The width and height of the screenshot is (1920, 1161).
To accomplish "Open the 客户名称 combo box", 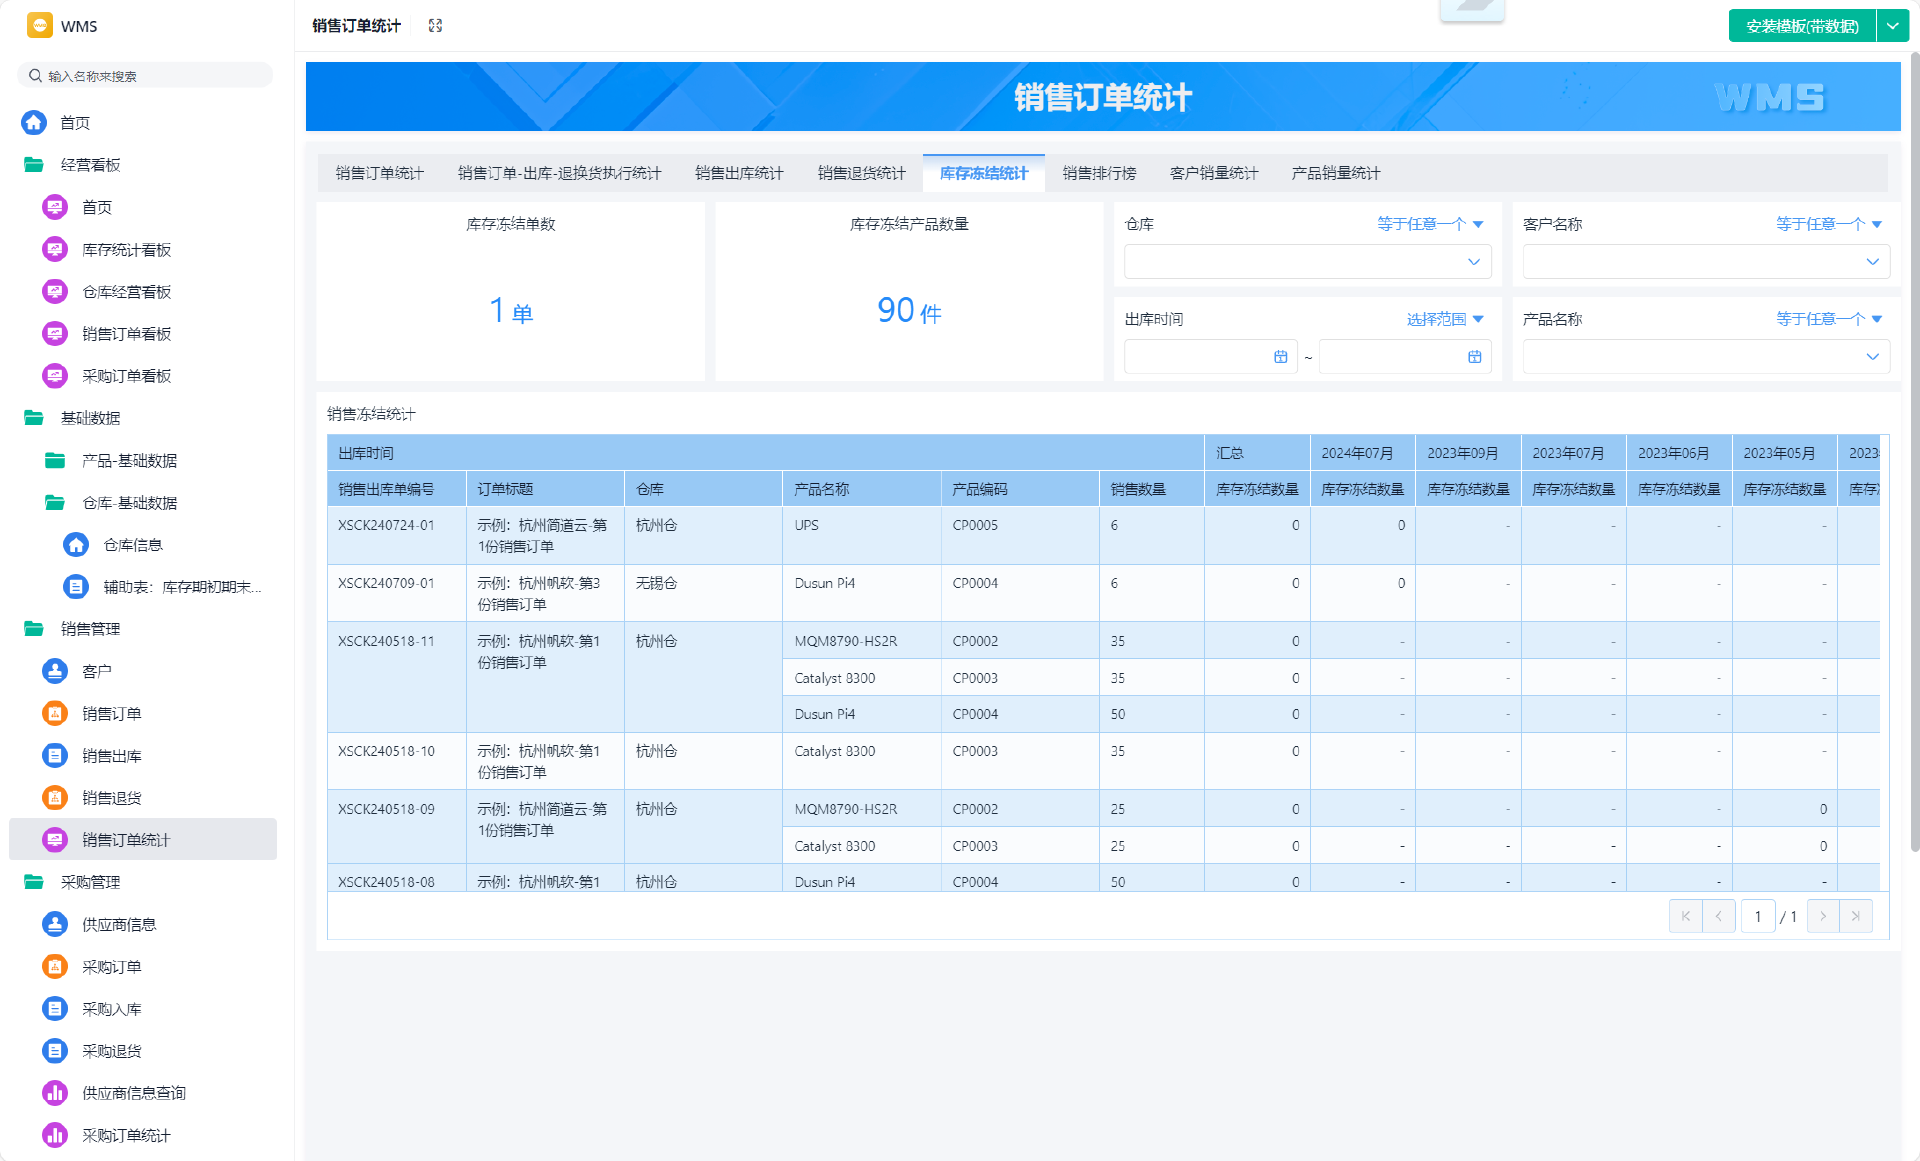I will click(1705, 262).
